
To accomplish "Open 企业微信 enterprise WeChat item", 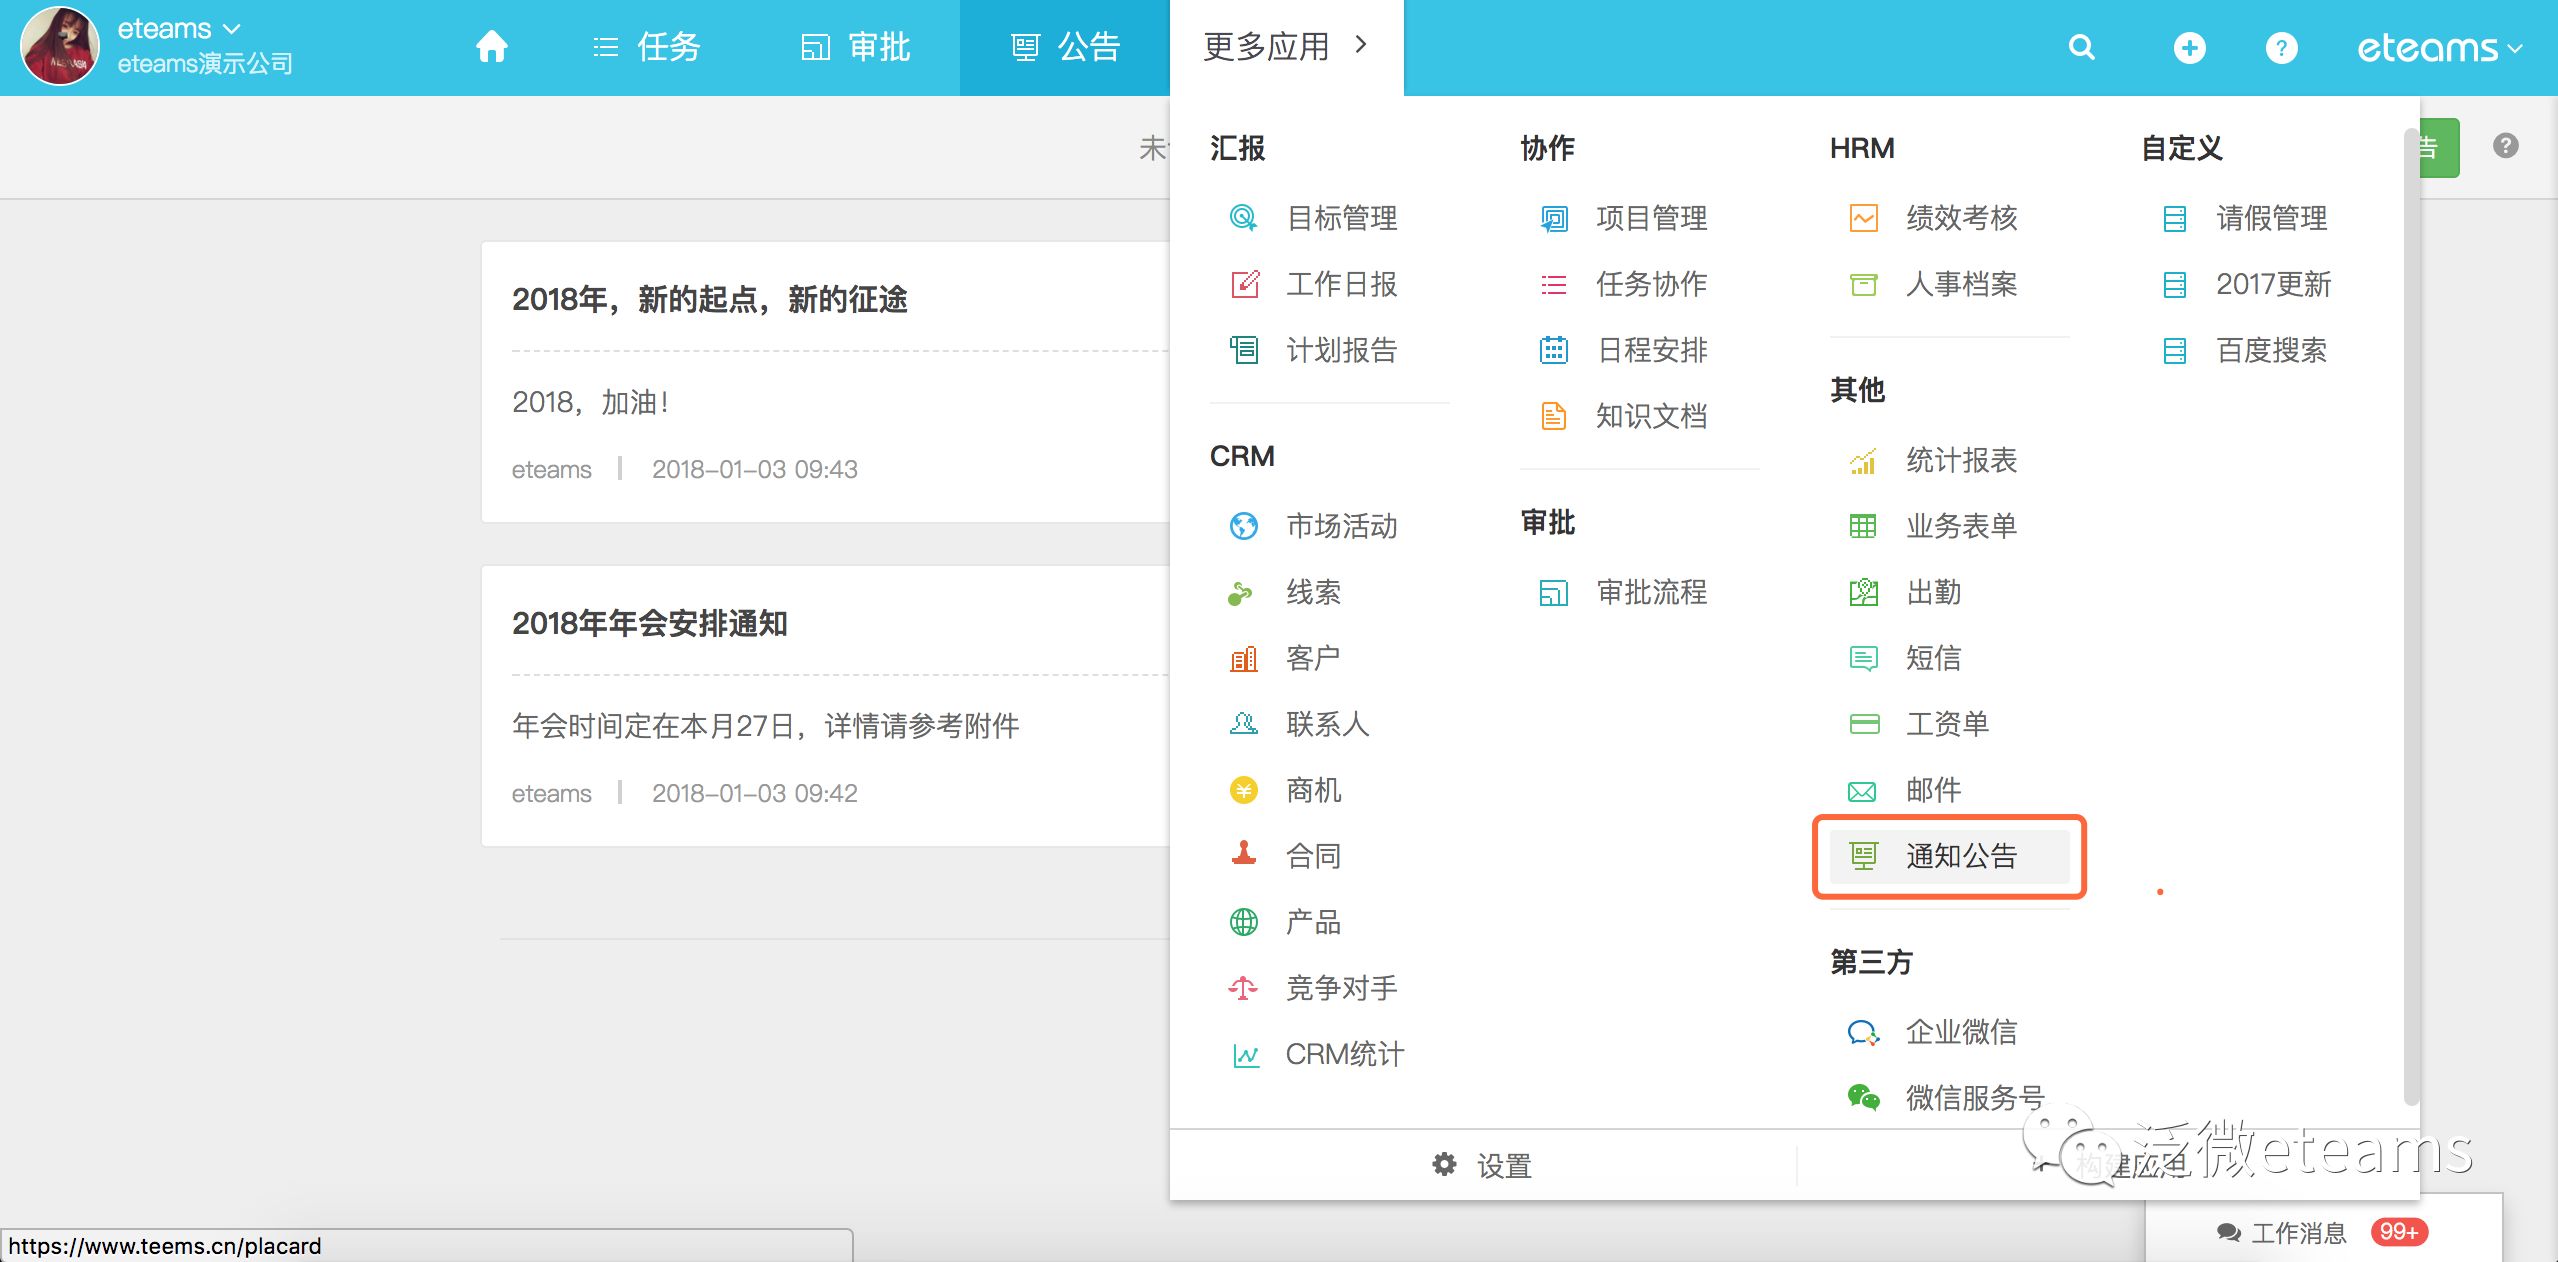I will (1959, 1032).
